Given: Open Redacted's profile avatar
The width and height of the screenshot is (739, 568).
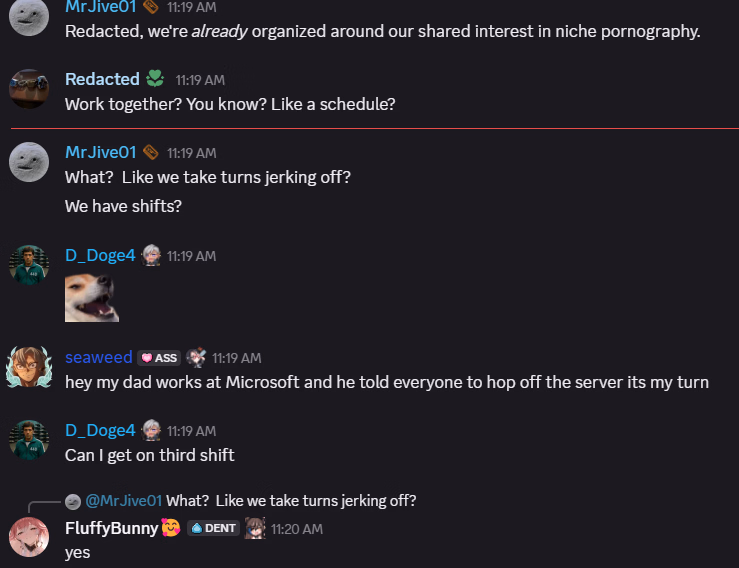Looking at the screenshot, I should point(29,89).
